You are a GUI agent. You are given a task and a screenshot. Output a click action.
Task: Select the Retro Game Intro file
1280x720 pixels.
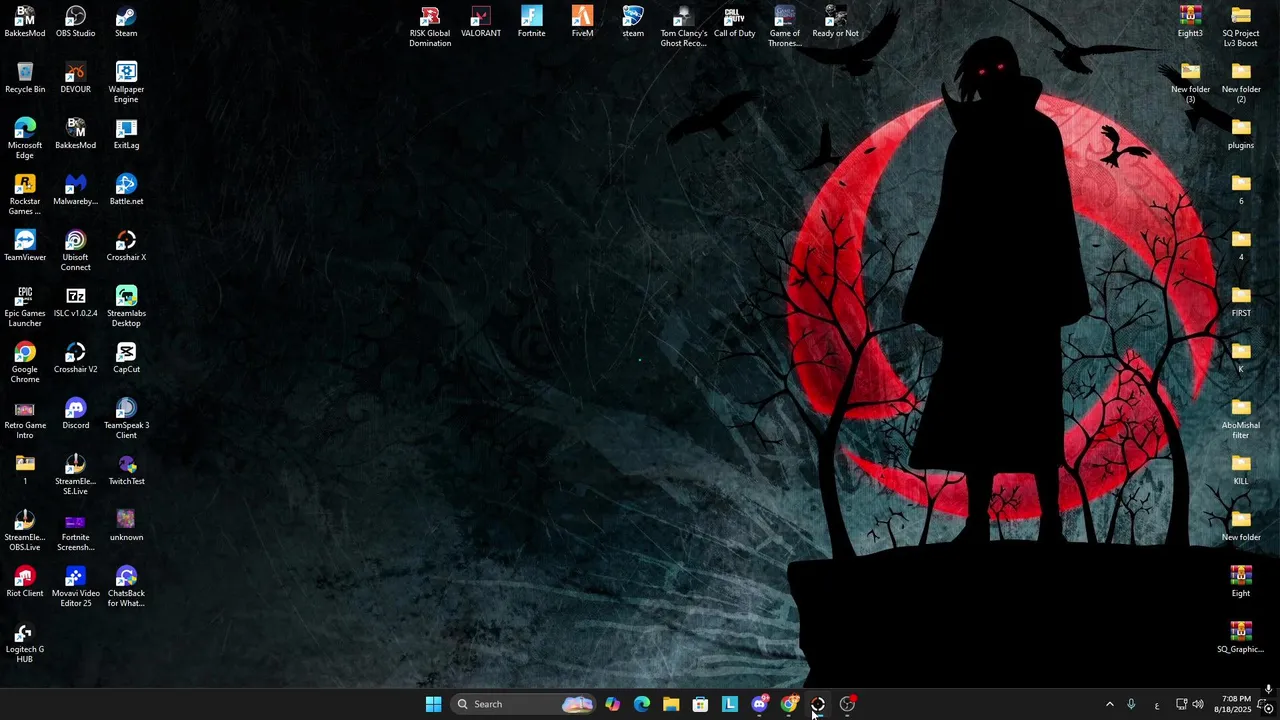tap(25, 419)
